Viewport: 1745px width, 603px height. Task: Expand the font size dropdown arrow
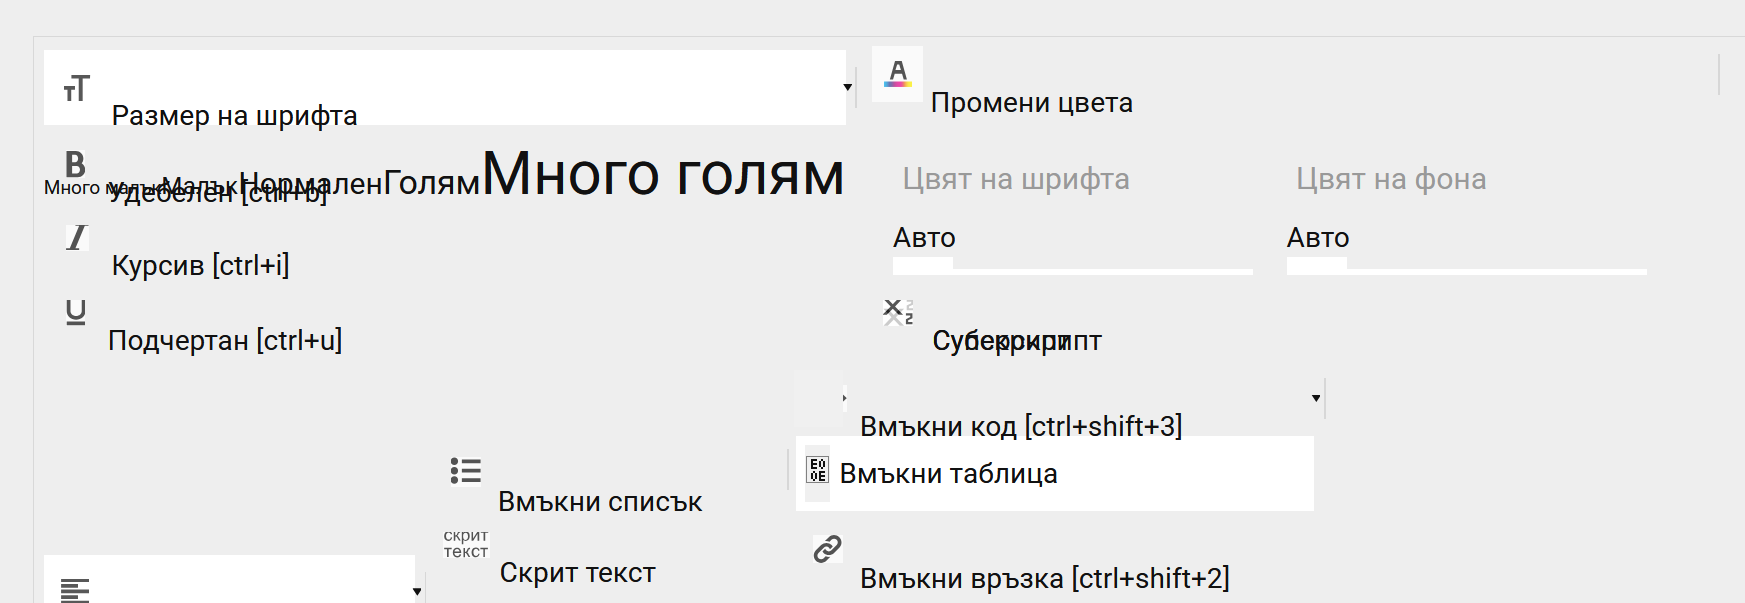point(847,88)
